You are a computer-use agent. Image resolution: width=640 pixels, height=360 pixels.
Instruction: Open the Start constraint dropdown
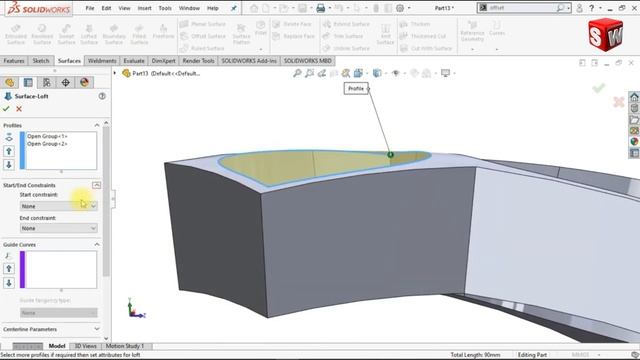tap(59, 206)
